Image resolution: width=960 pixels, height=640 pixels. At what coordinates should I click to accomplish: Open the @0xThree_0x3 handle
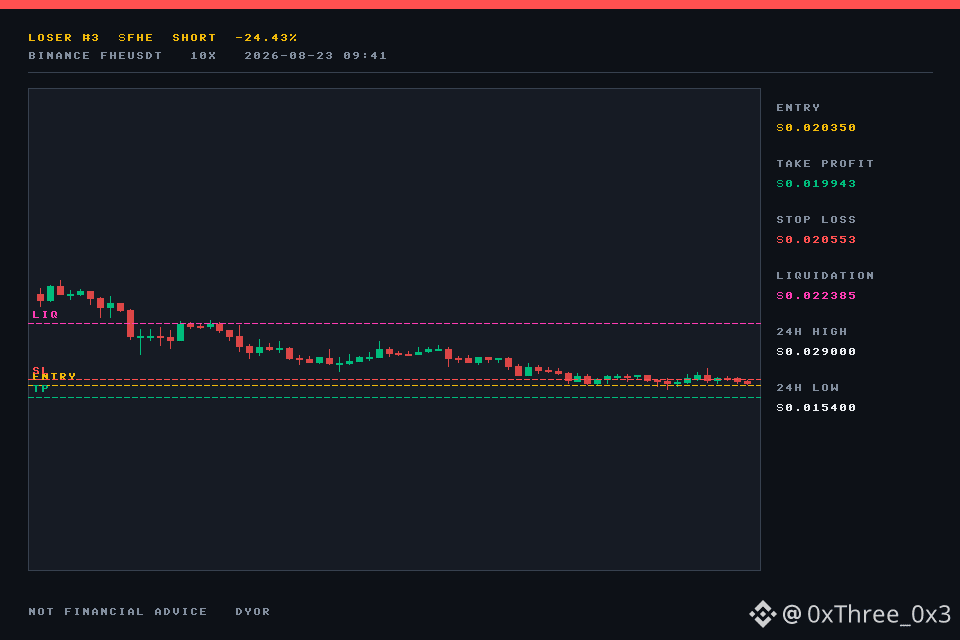click(x=866, y=614)
